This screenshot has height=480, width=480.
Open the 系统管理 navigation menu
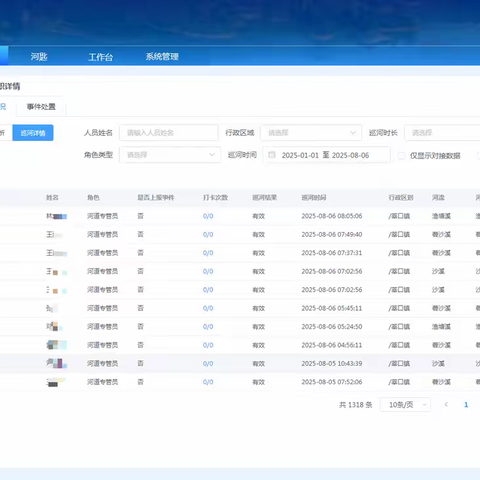click(x=162, y=57)
